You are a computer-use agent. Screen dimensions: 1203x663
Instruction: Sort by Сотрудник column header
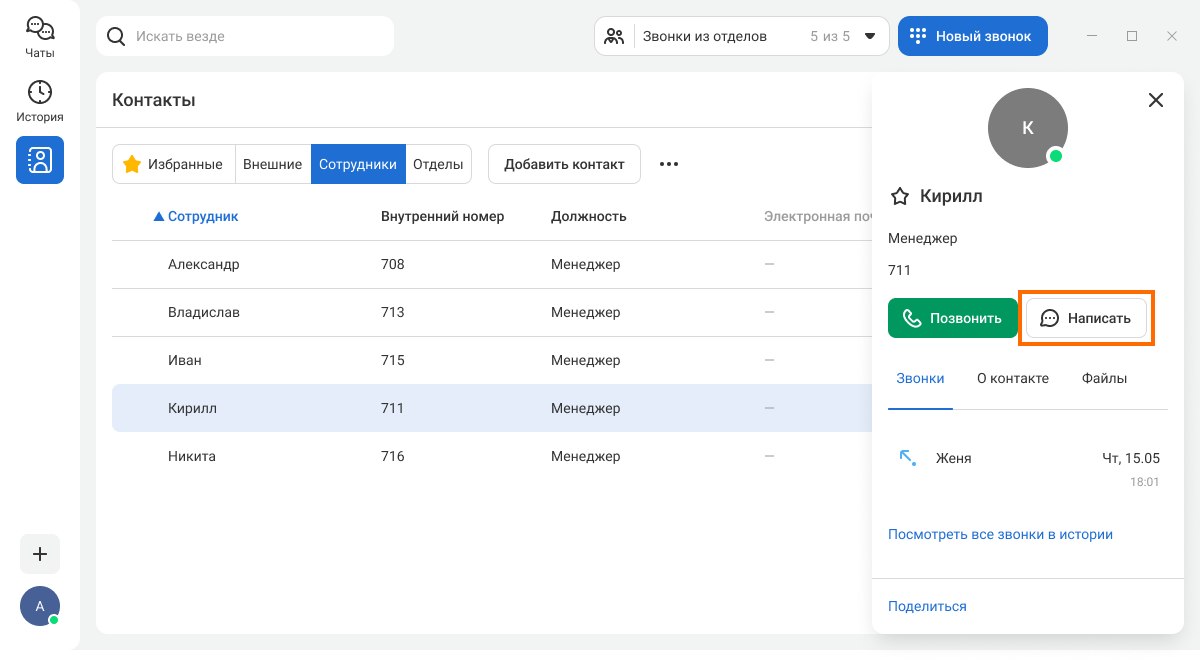coord(202,216)
